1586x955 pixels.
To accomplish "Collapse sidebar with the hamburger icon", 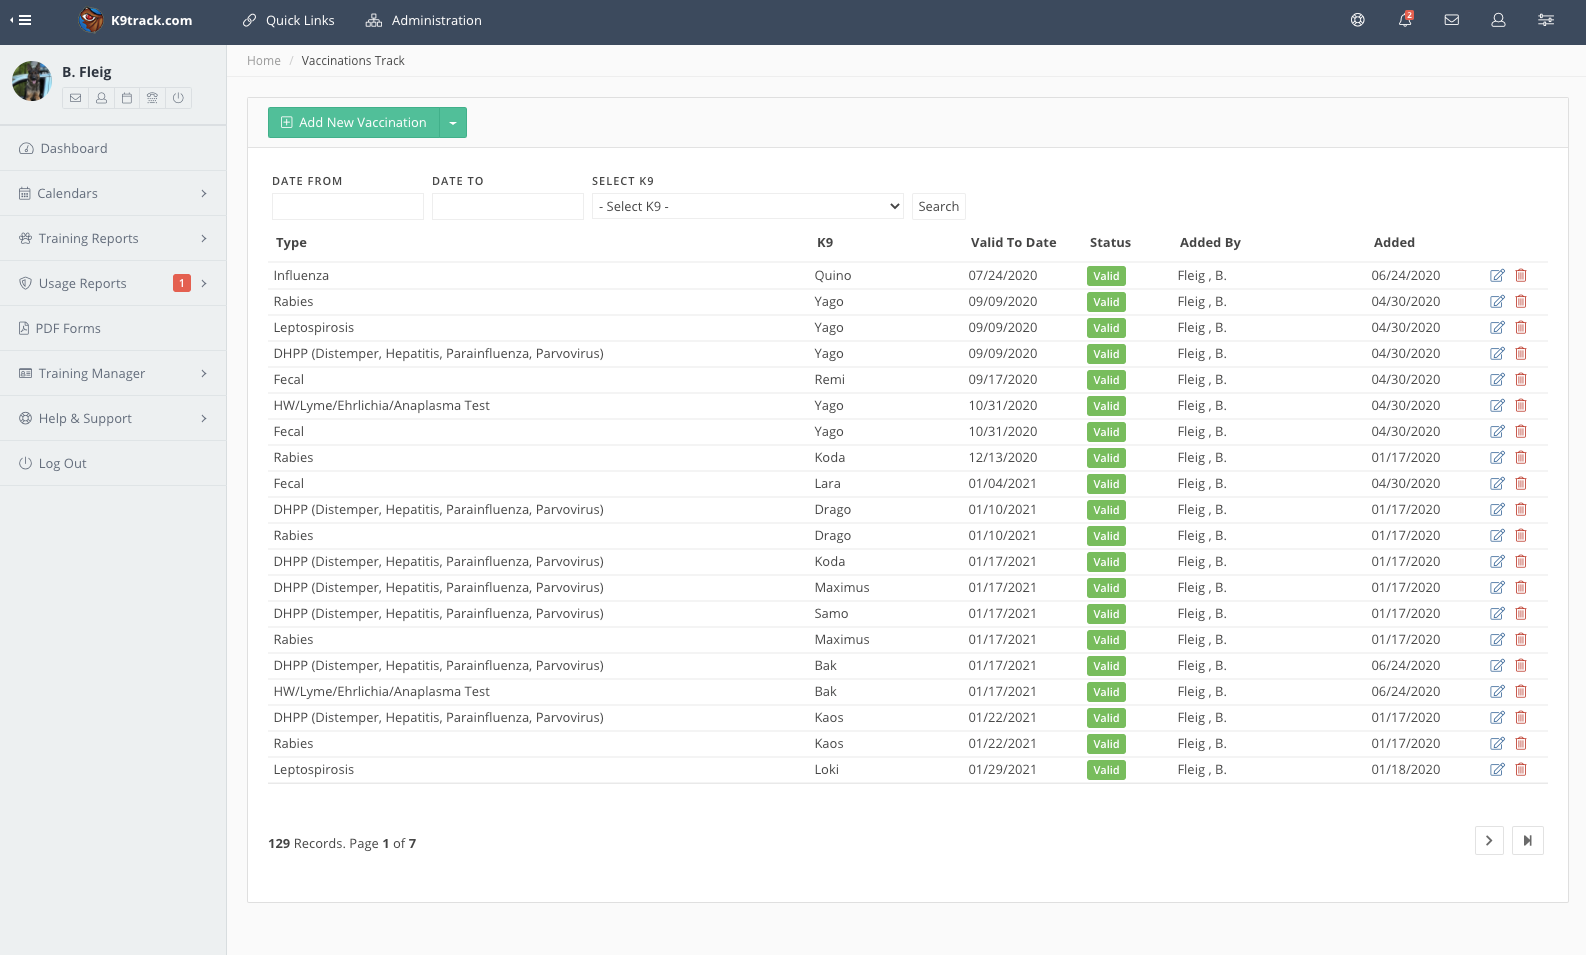I will (x=21, y=20).
